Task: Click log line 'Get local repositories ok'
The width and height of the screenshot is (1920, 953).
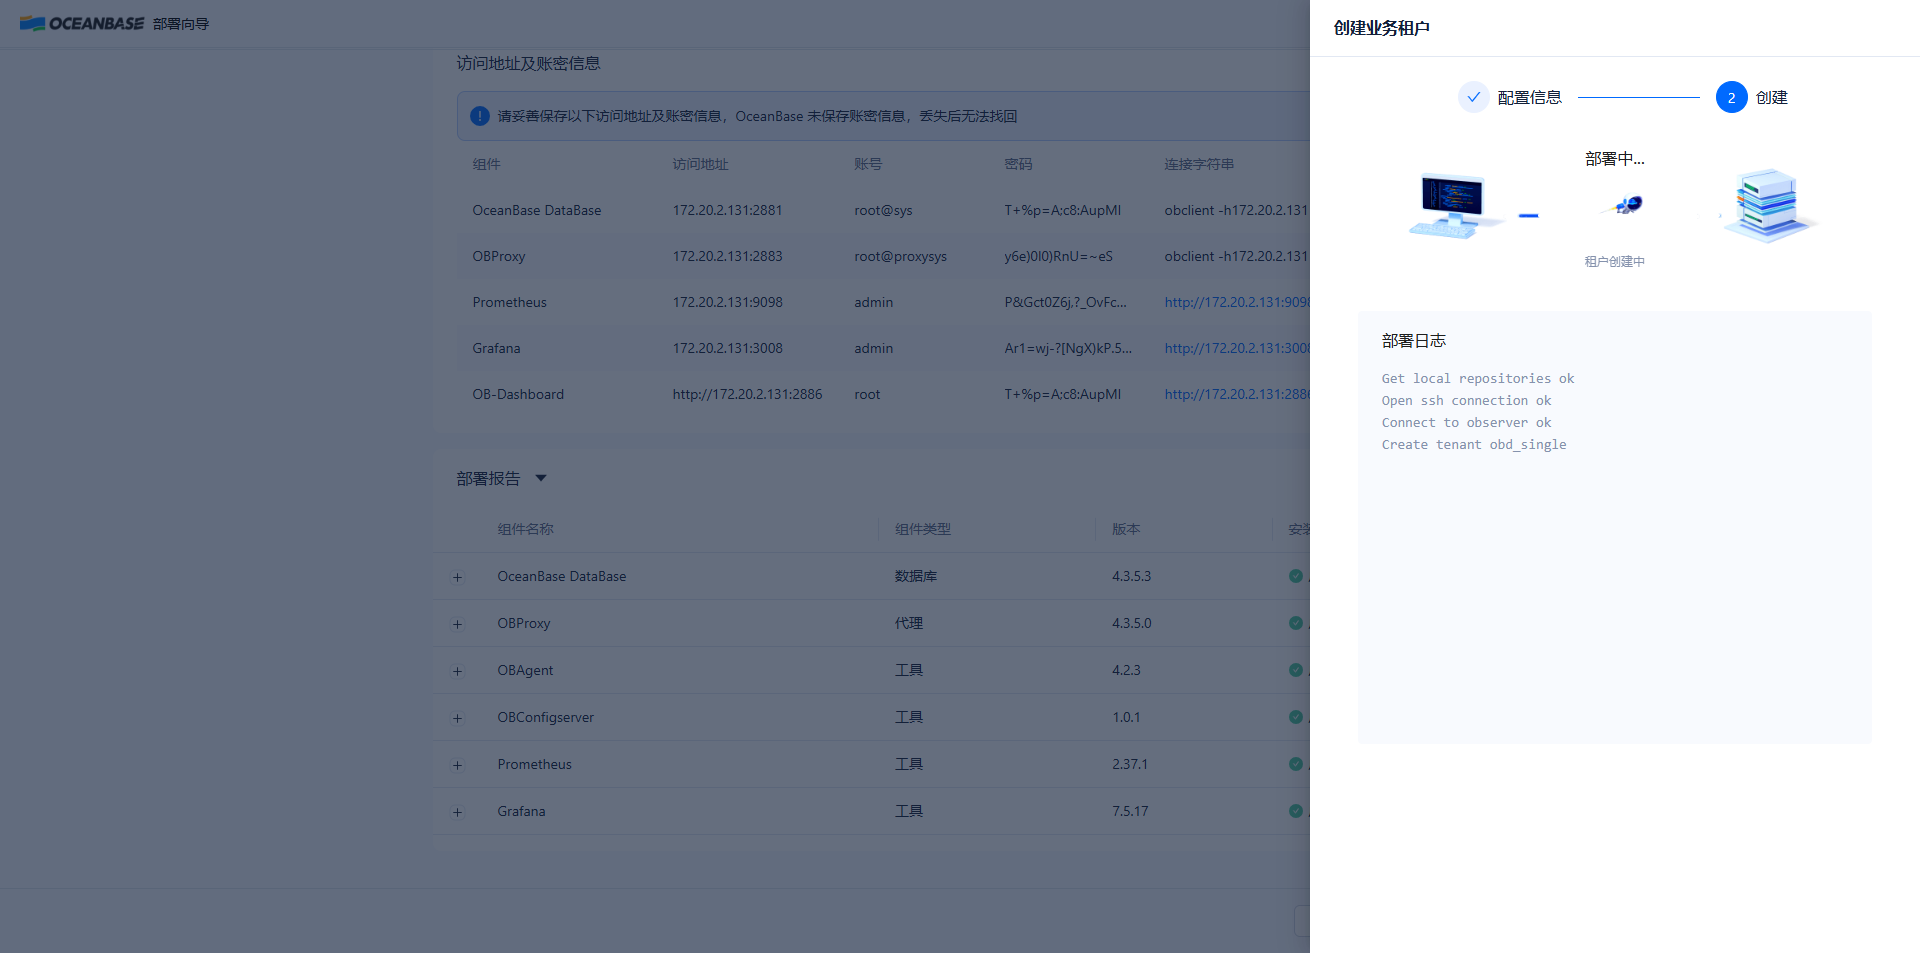Action: pos(1478,378)
